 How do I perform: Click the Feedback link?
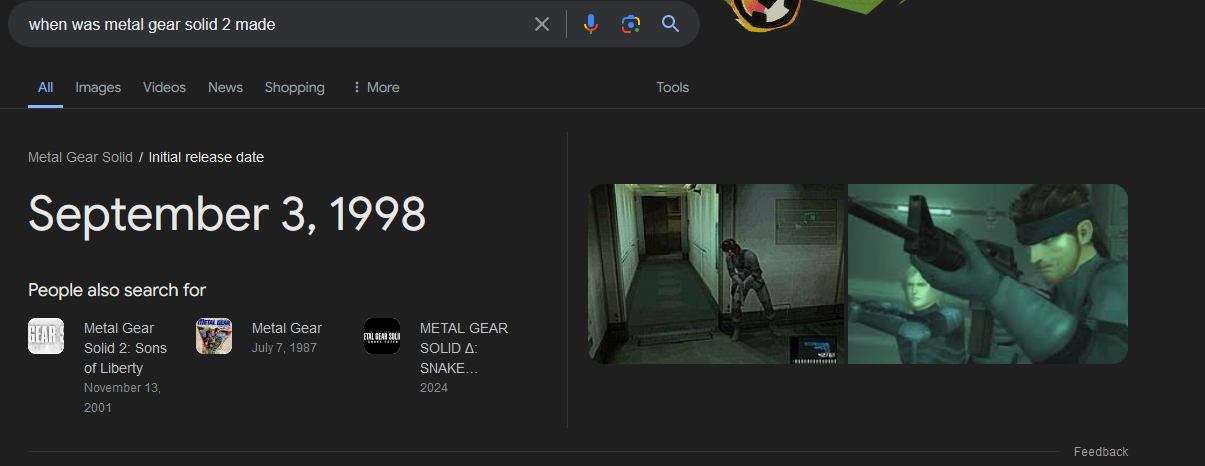tap(1101, 452)
